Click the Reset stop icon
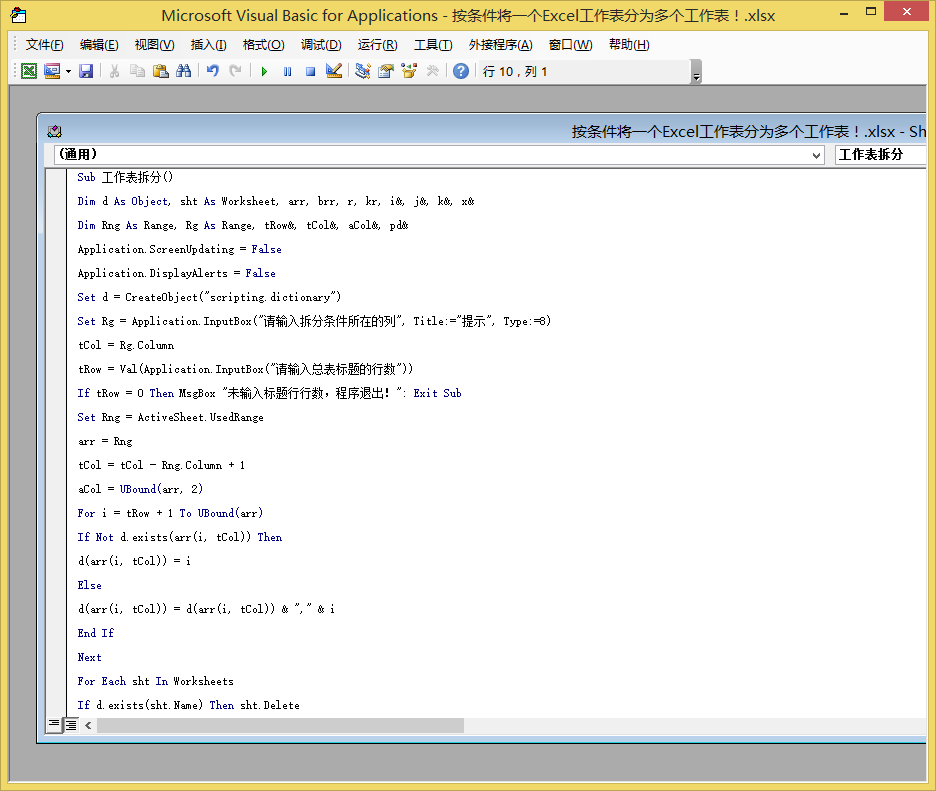The width and height of the screenshot is (936, 791). point(310,72)
